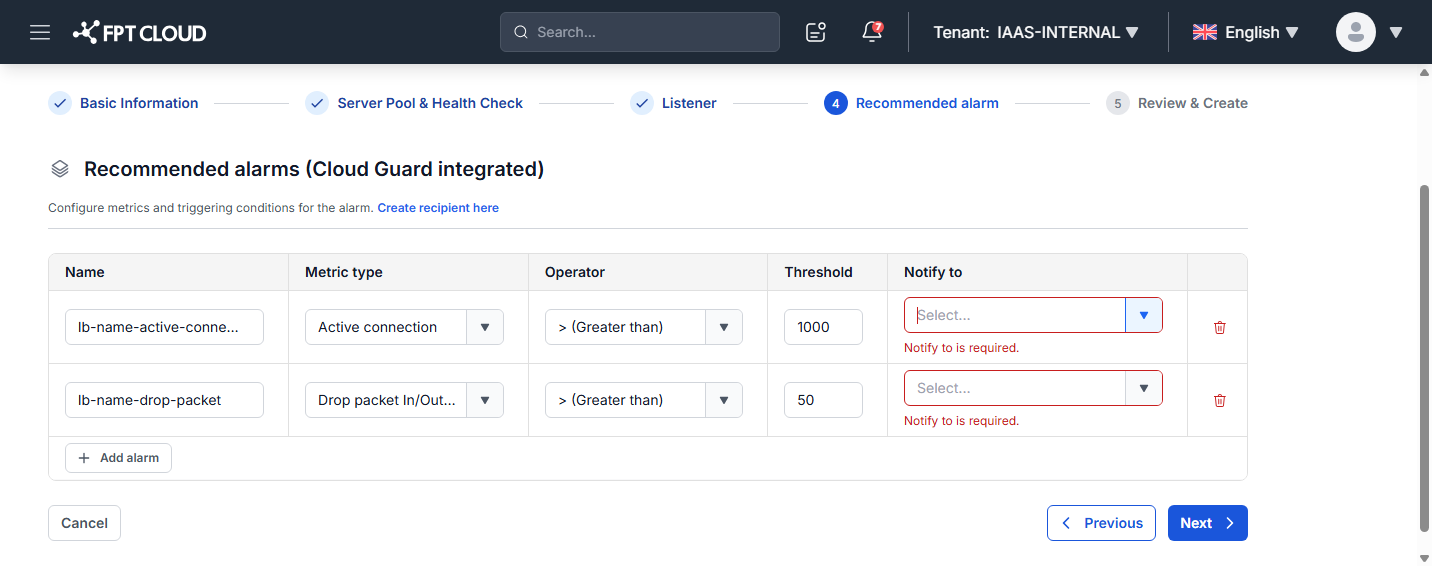This screenshot has height=566, width=1432.
Task: Edit the threshold value 50
Action: click(823, 400)
